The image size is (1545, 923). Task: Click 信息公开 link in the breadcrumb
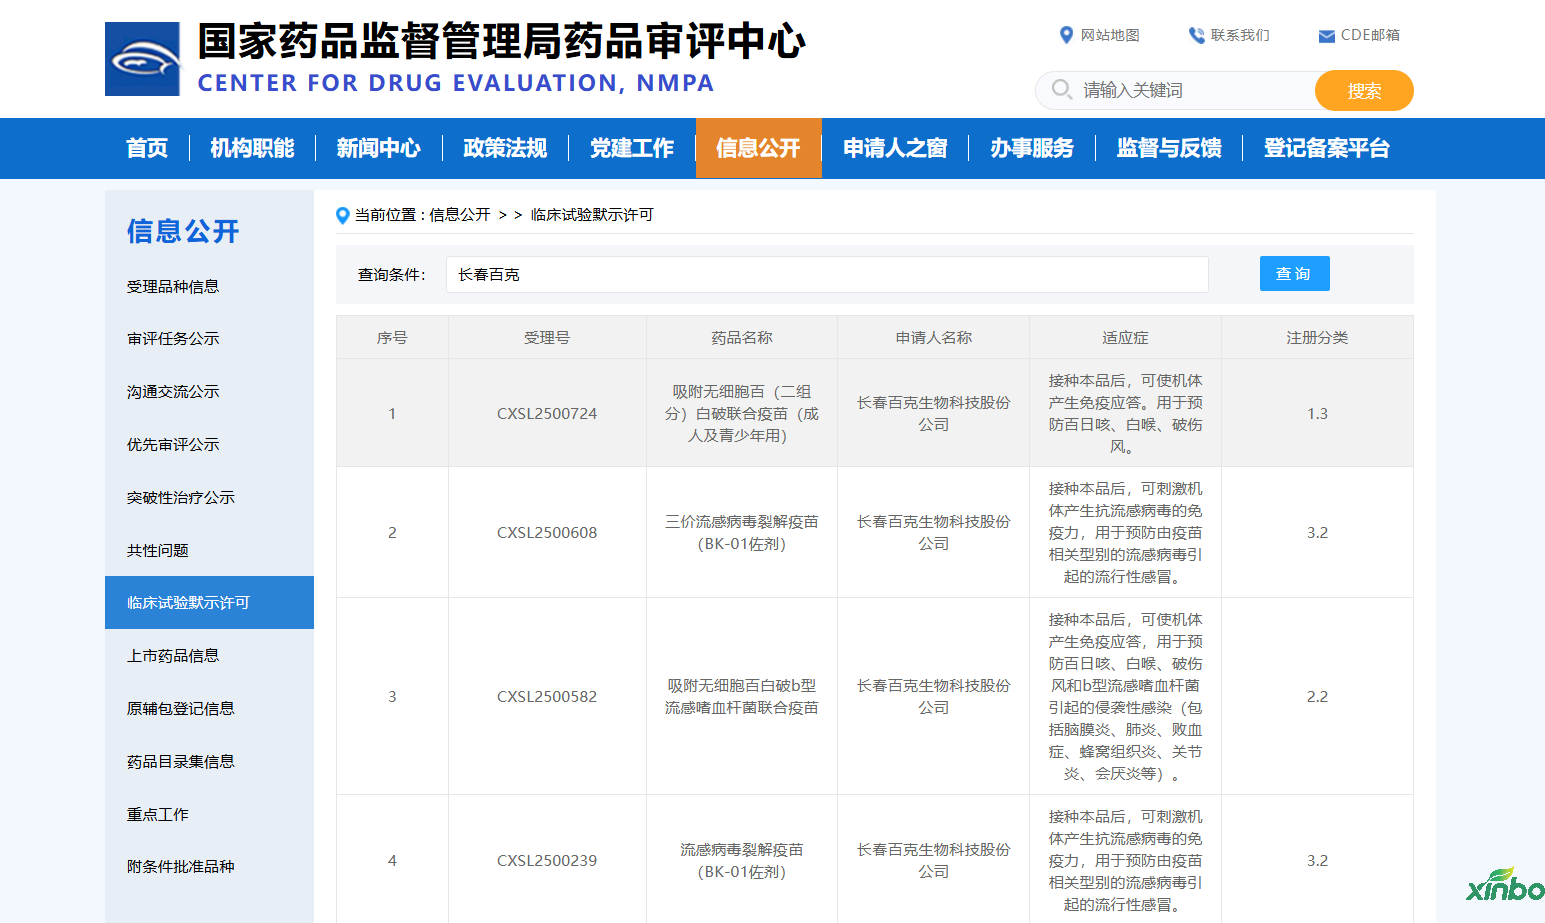click(460, 215)
